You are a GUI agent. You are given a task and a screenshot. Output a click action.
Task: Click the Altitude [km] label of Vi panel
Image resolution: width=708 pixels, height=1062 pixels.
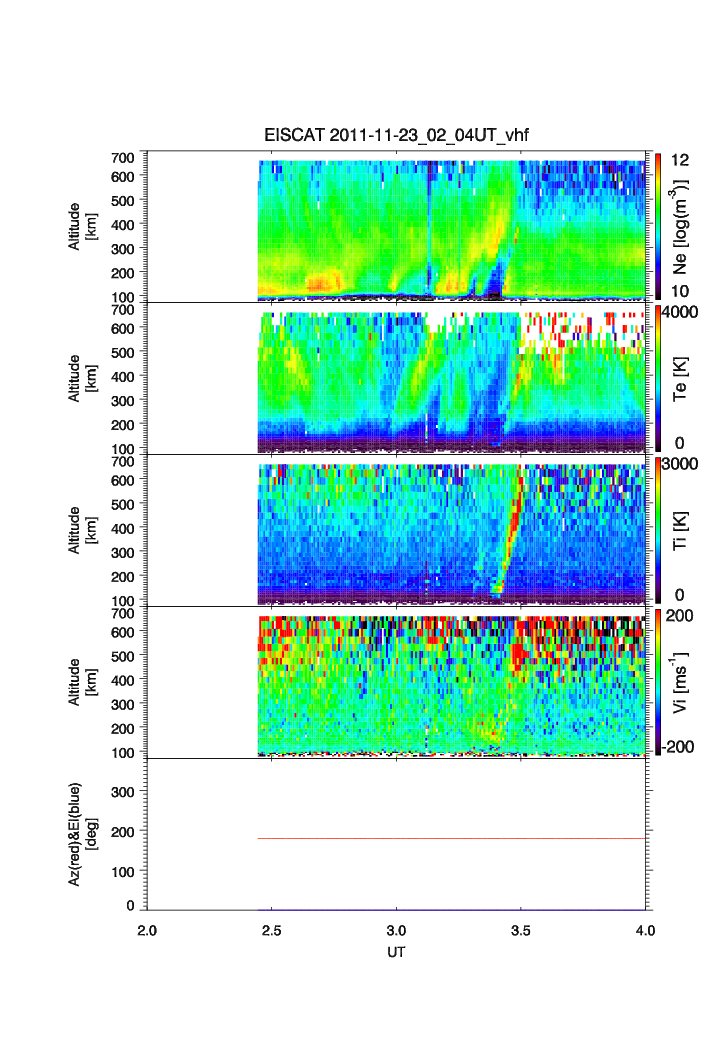pos(81,682)
